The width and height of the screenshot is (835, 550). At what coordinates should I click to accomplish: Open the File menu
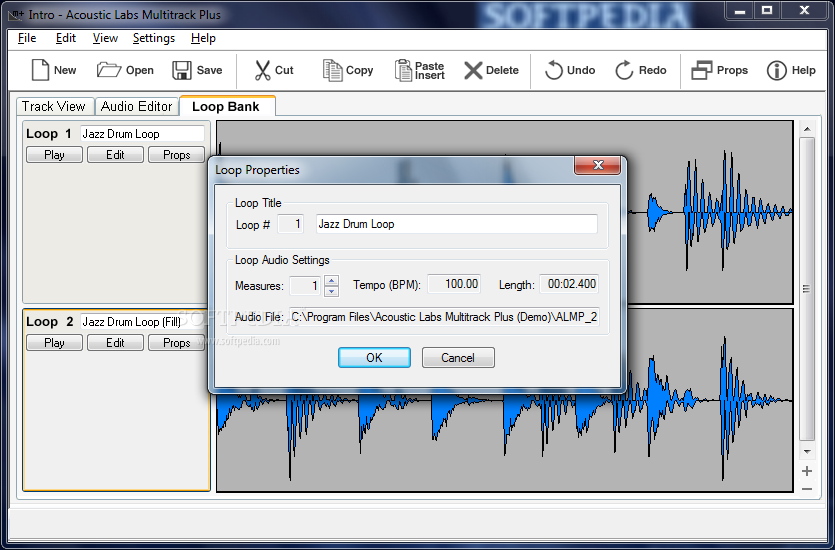[x=27, y=38]
